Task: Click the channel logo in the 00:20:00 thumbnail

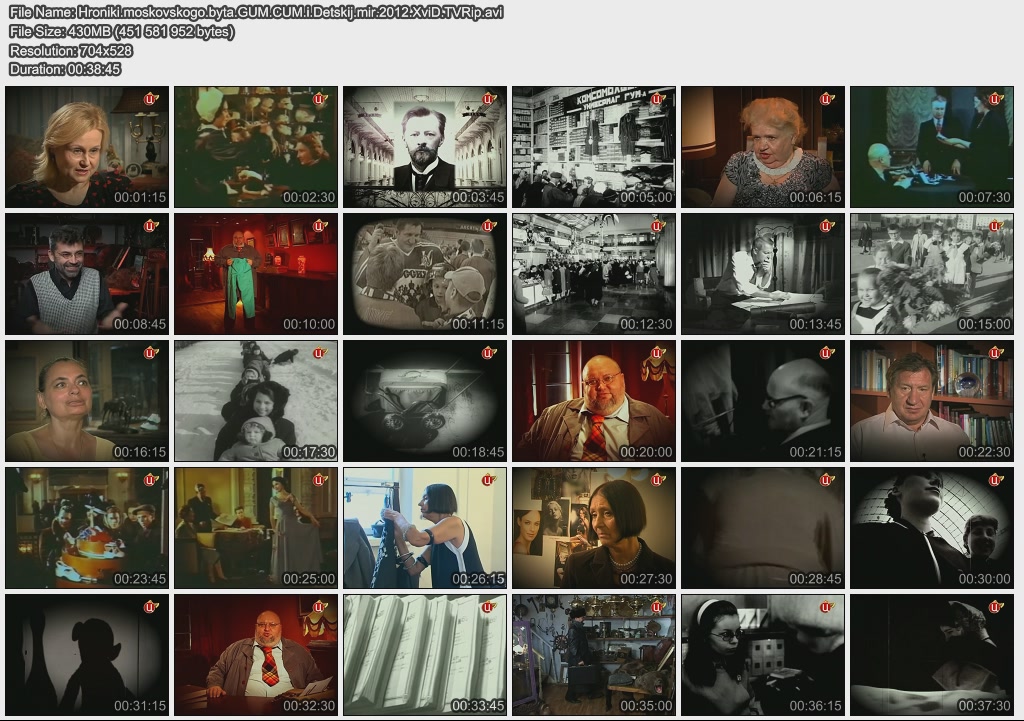Action: (657, 353)
